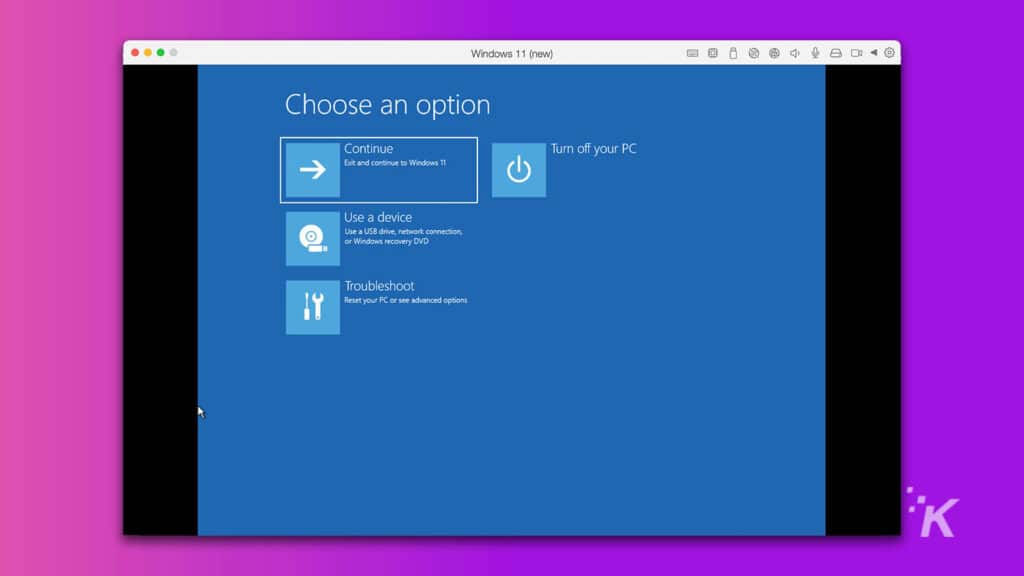This screenshot has width=1024, height=576.
Task: Select the Use a device label
Action: [x=378, y=217]
